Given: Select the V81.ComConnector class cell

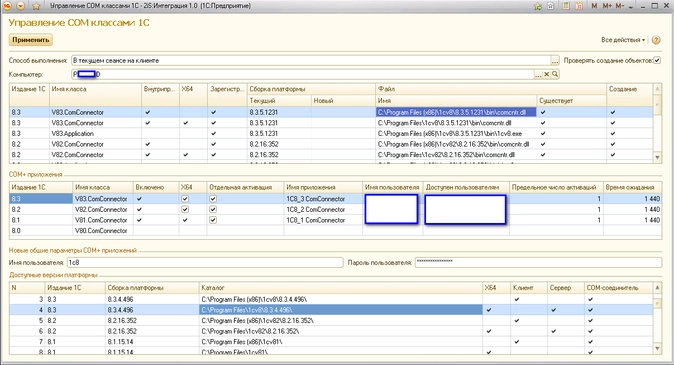Looking at the screenshot, I should (102, 220).
